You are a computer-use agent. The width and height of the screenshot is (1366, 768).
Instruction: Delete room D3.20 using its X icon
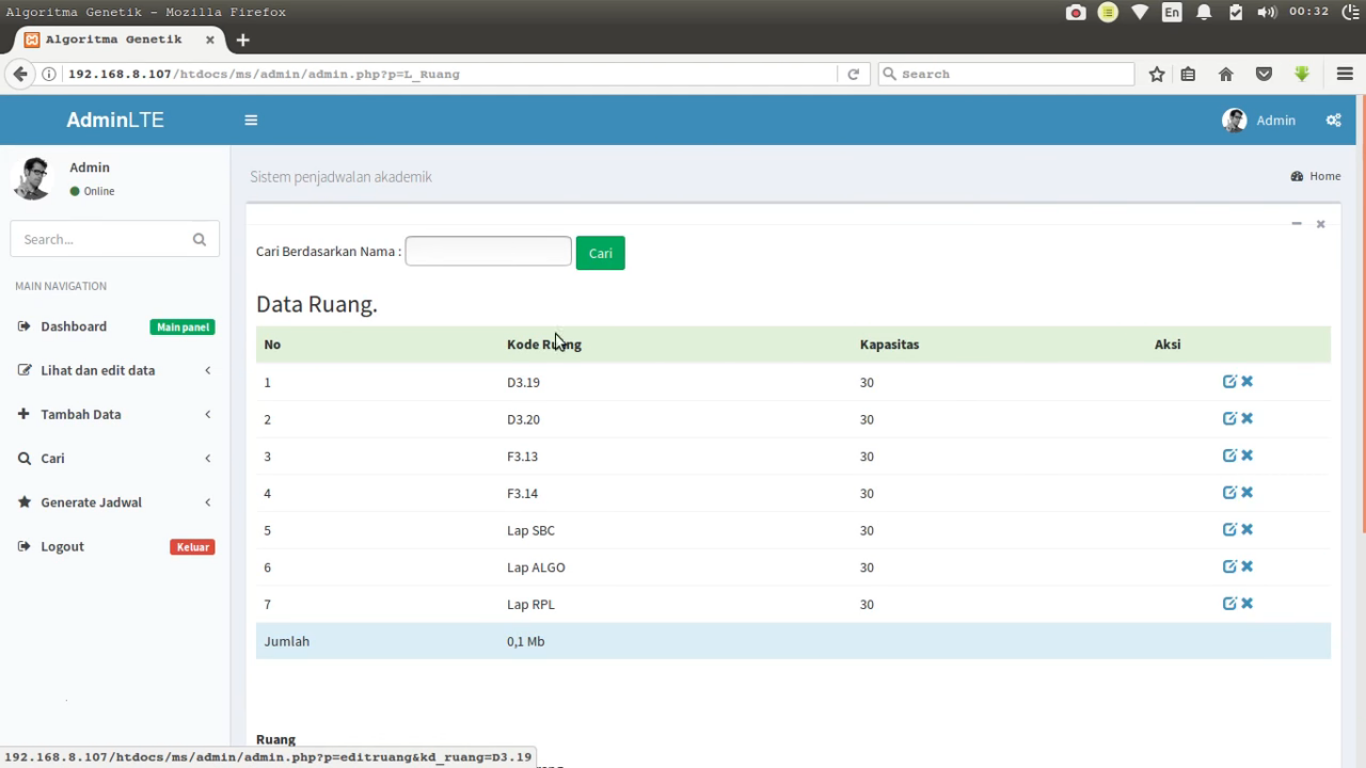coord(1247,418)
